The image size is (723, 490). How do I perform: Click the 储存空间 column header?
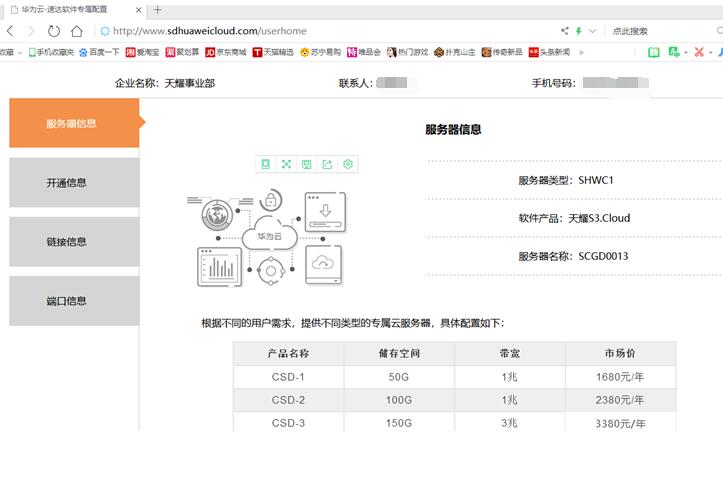point(399,354)
